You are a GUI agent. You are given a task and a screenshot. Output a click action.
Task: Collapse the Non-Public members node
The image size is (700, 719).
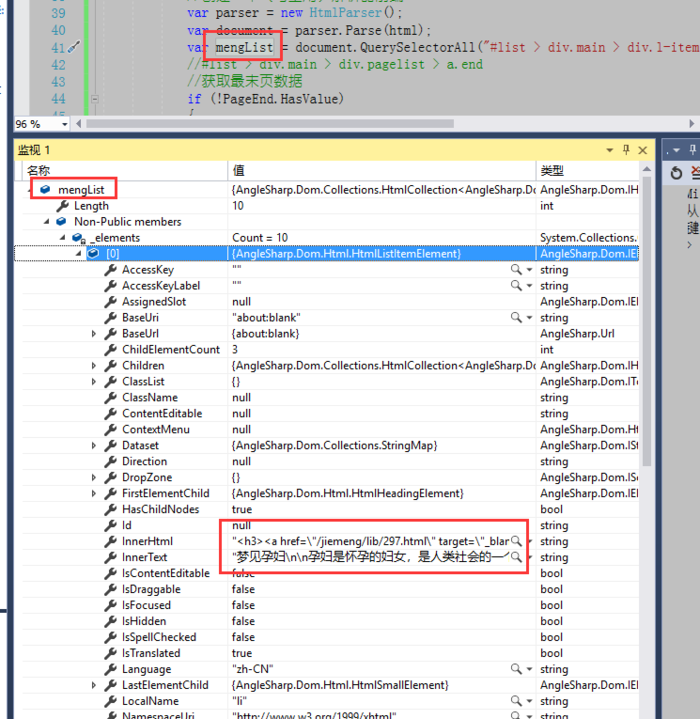46,222
